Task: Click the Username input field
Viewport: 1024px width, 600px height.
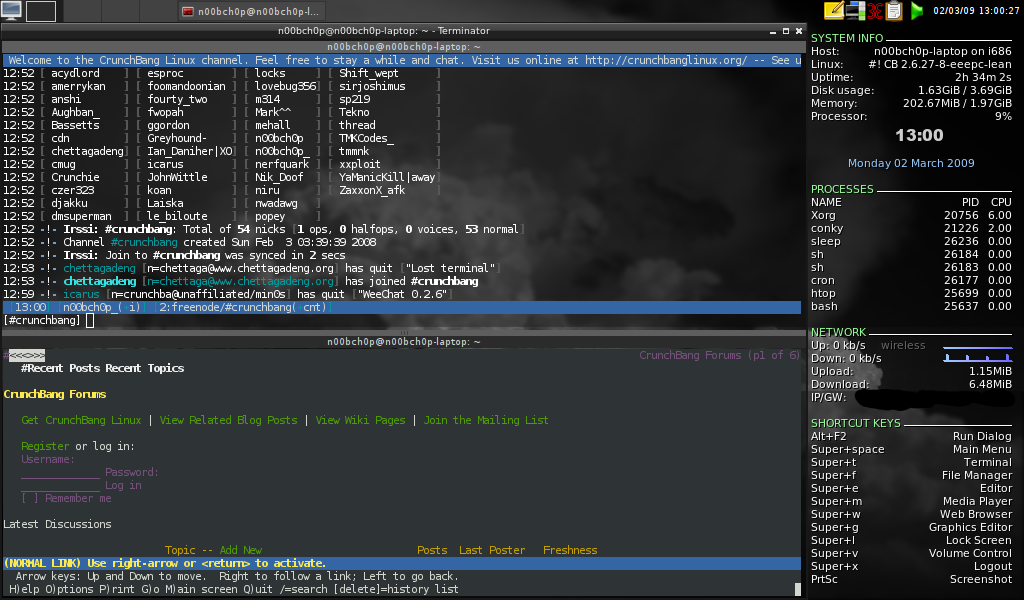Action: pos(60,472)
